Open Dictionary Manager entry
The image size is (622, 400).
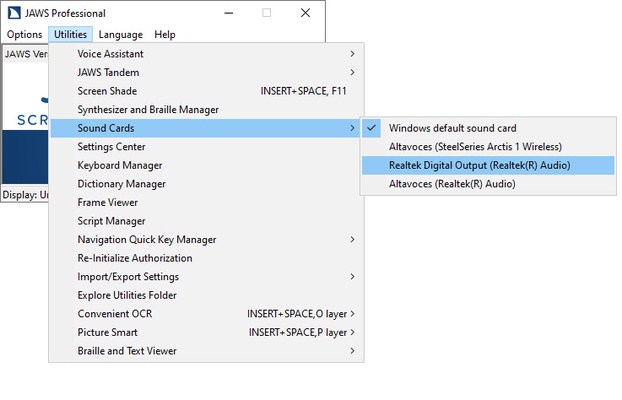[121, 184]
